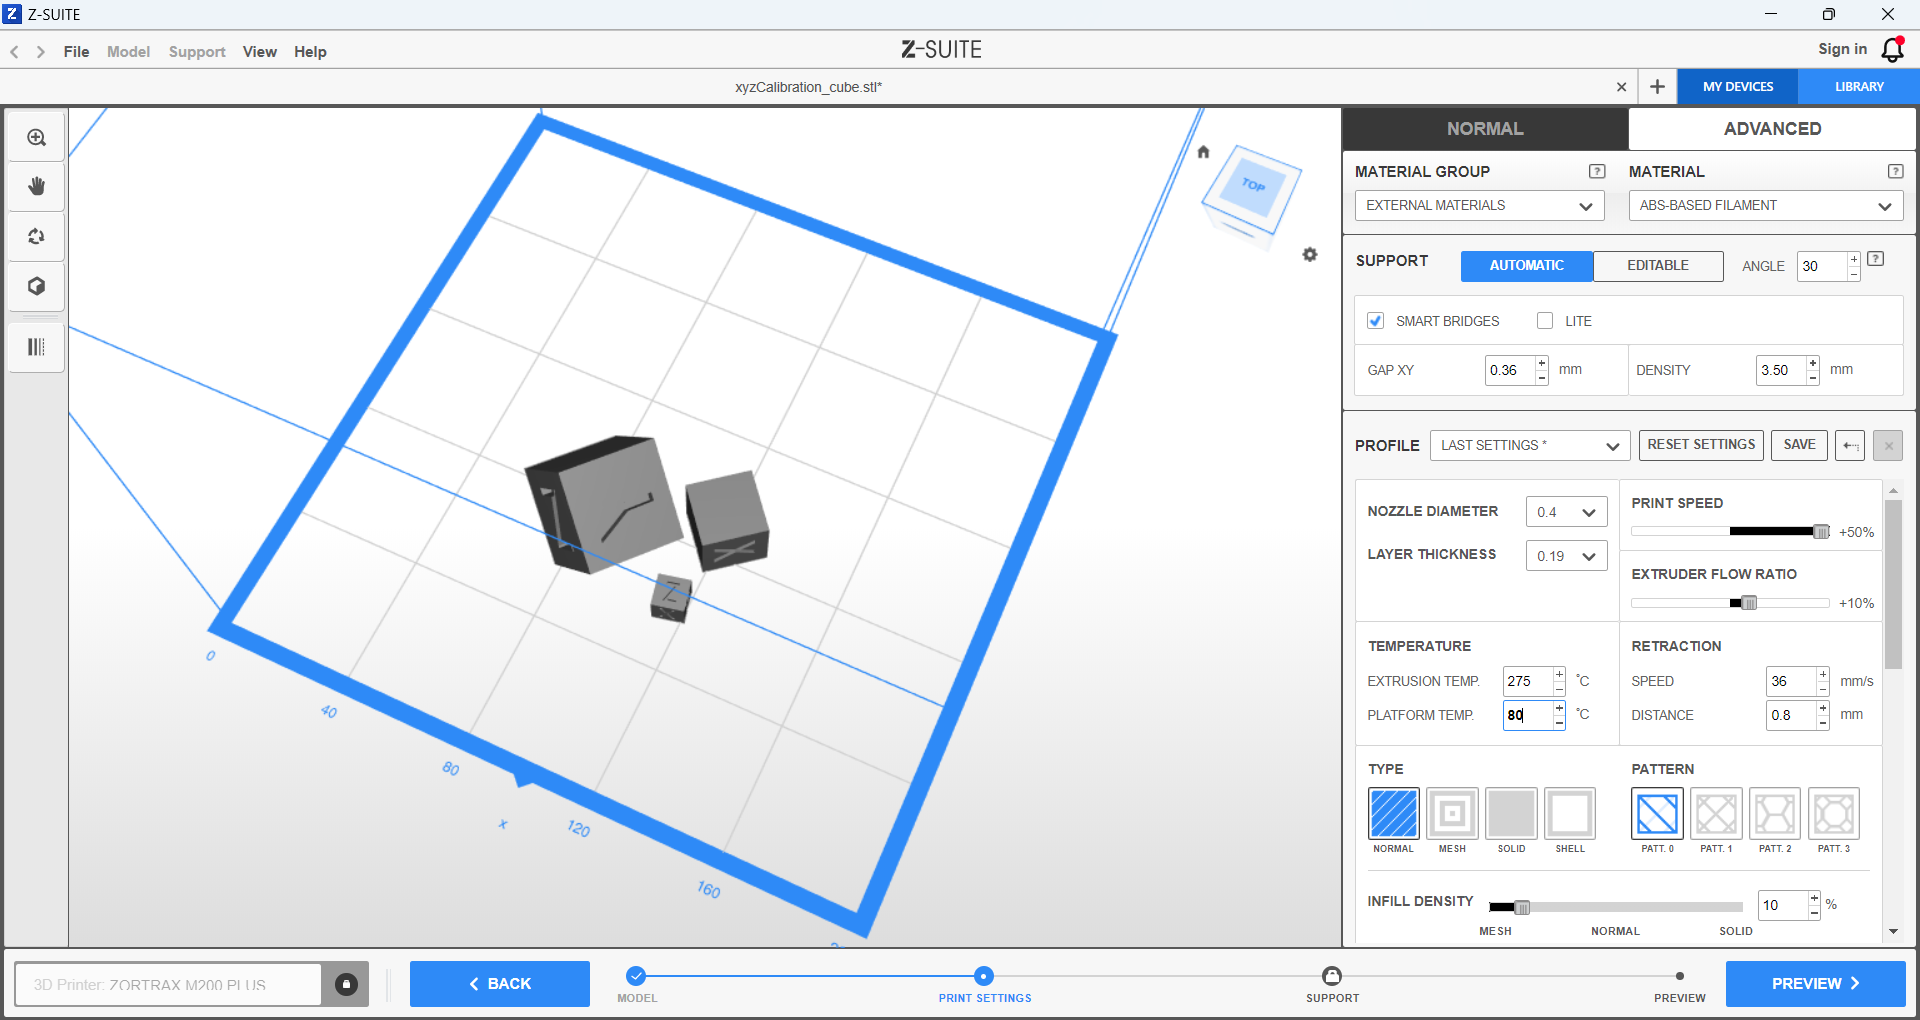Screen dimensions: 1920x1020
Task: Open support angle help icon
Action: point(1876,259)
